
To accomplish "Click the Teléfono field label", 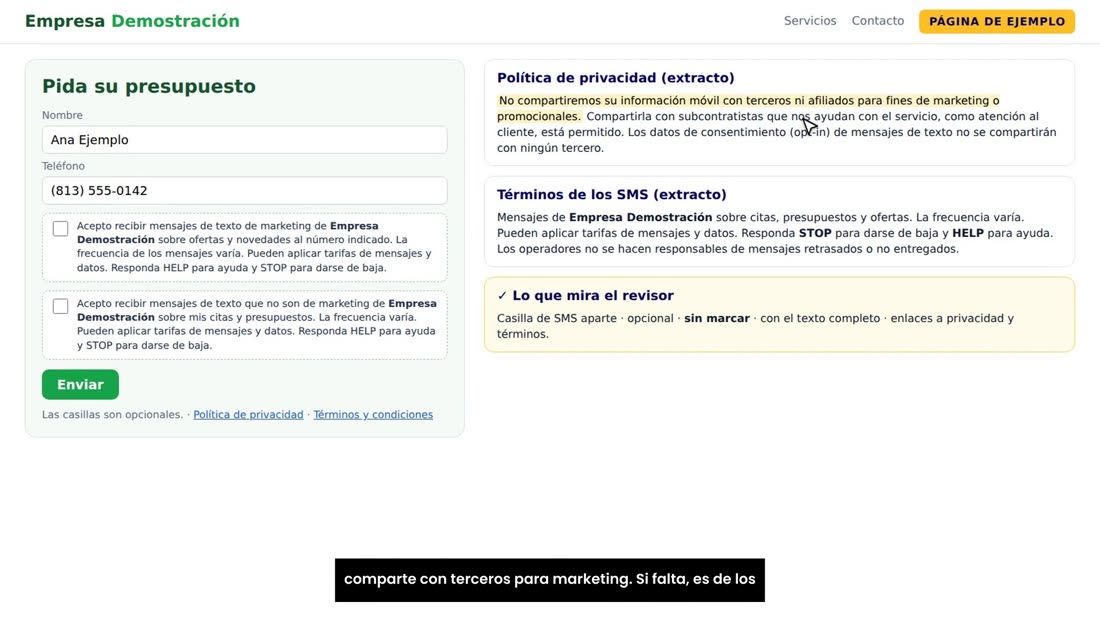I will point(63,166).
